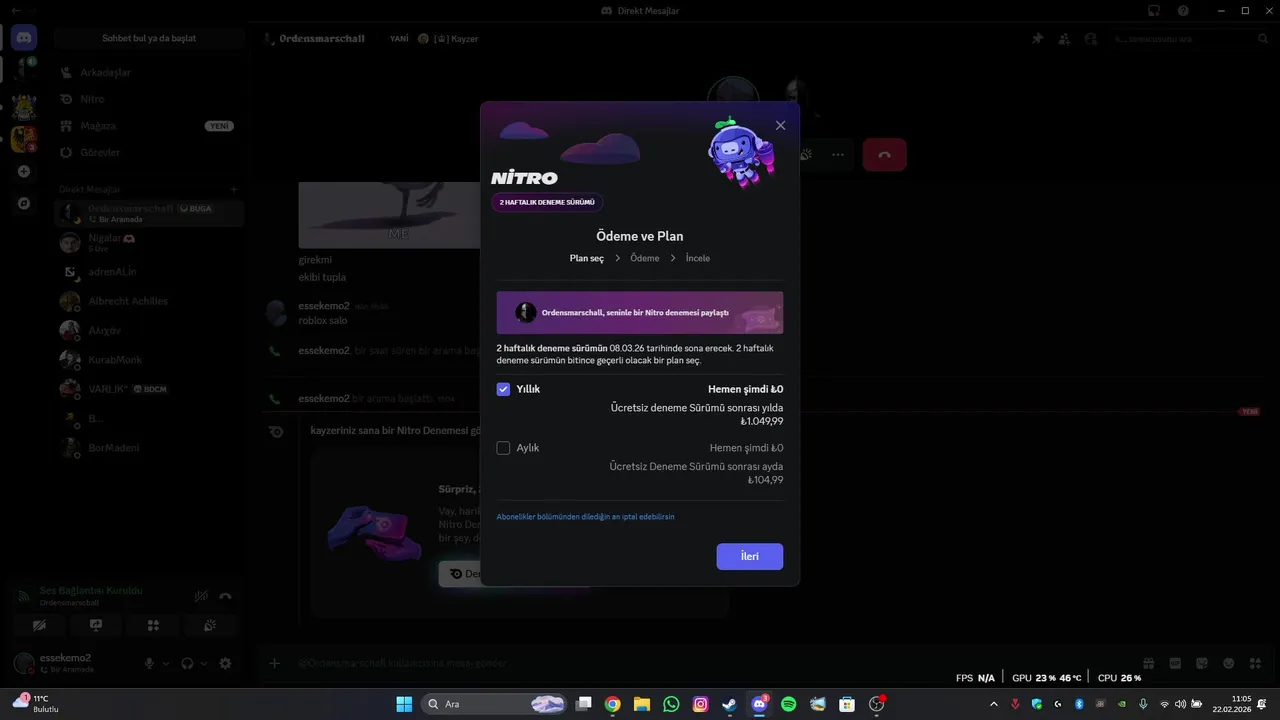Click the Ordensmarschall Nitro trial banner
Image resolution: width=1280 pixels, height=720 pixels.
(x=640, y=312)
